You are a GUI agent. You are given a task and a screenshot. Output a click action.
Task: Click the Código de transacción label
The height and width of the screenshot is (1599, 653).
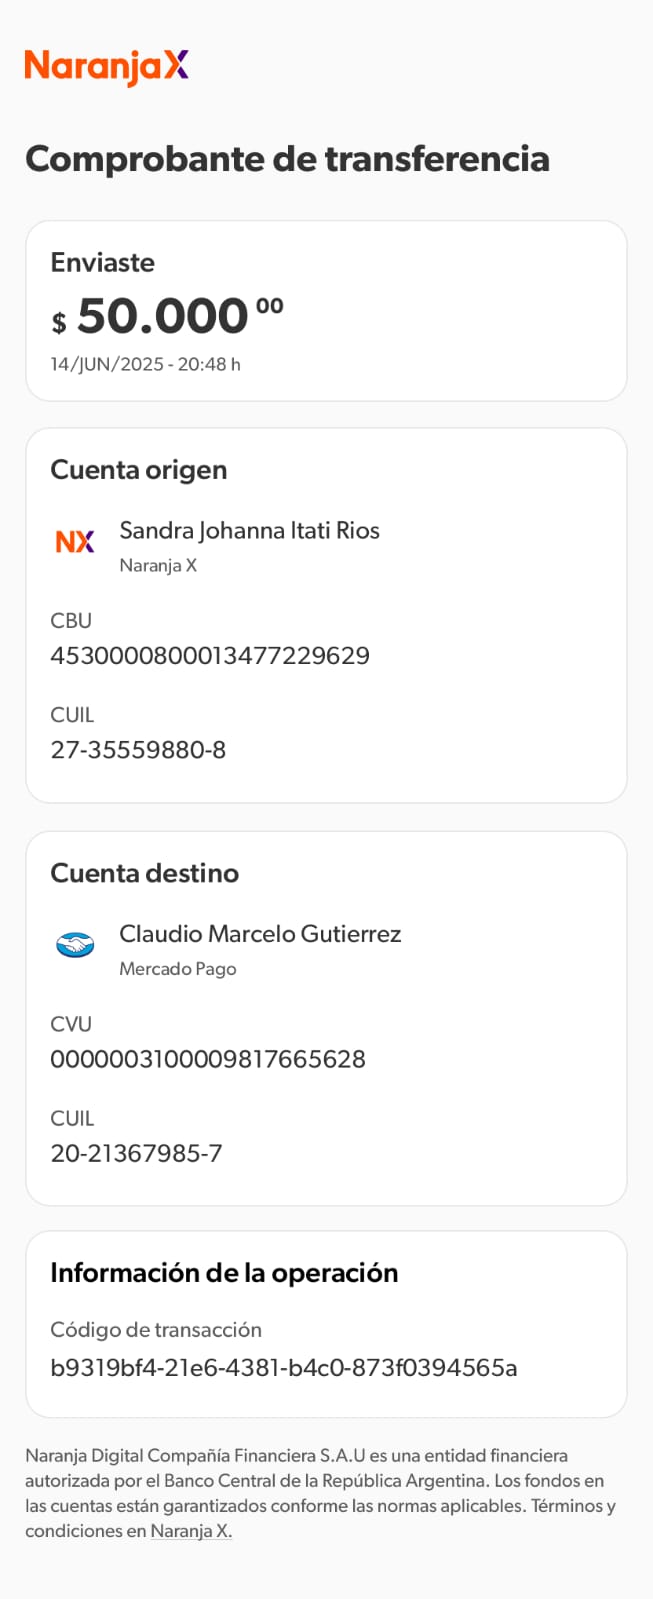[x=156, y=1330]
